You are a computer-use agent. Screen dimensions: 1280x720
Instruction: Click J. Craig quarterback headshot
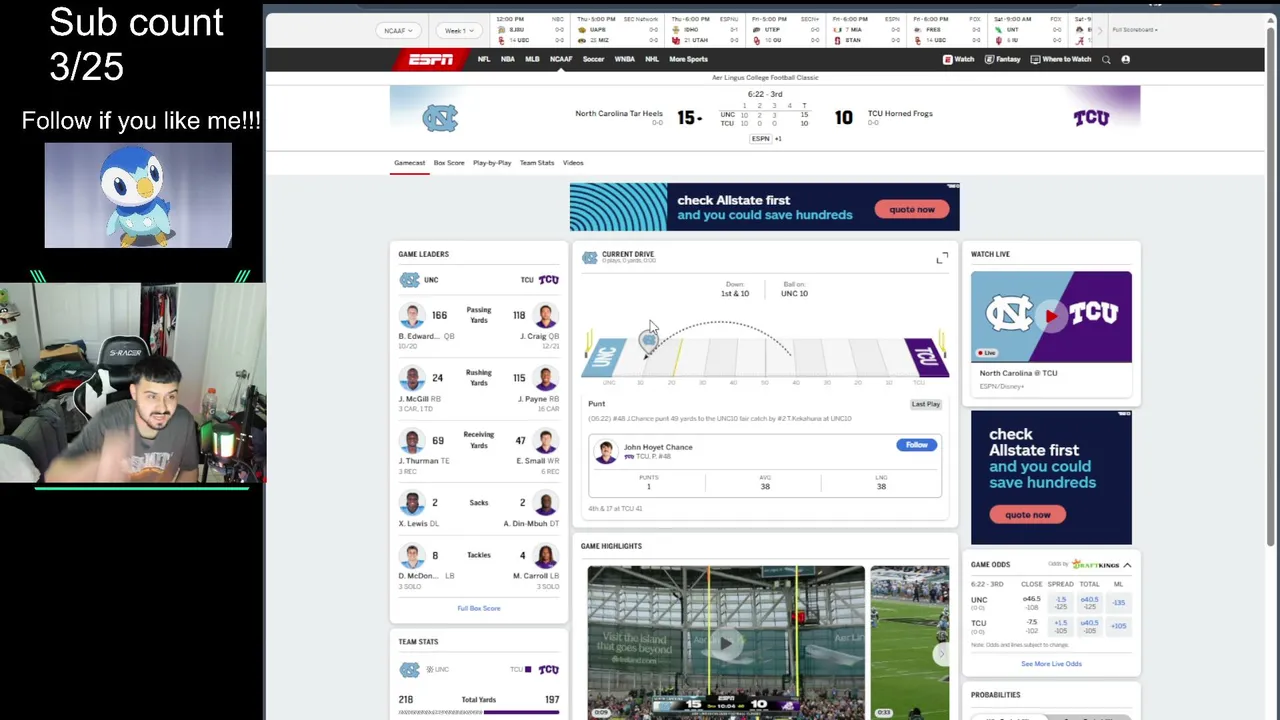[x=545, y=316]
